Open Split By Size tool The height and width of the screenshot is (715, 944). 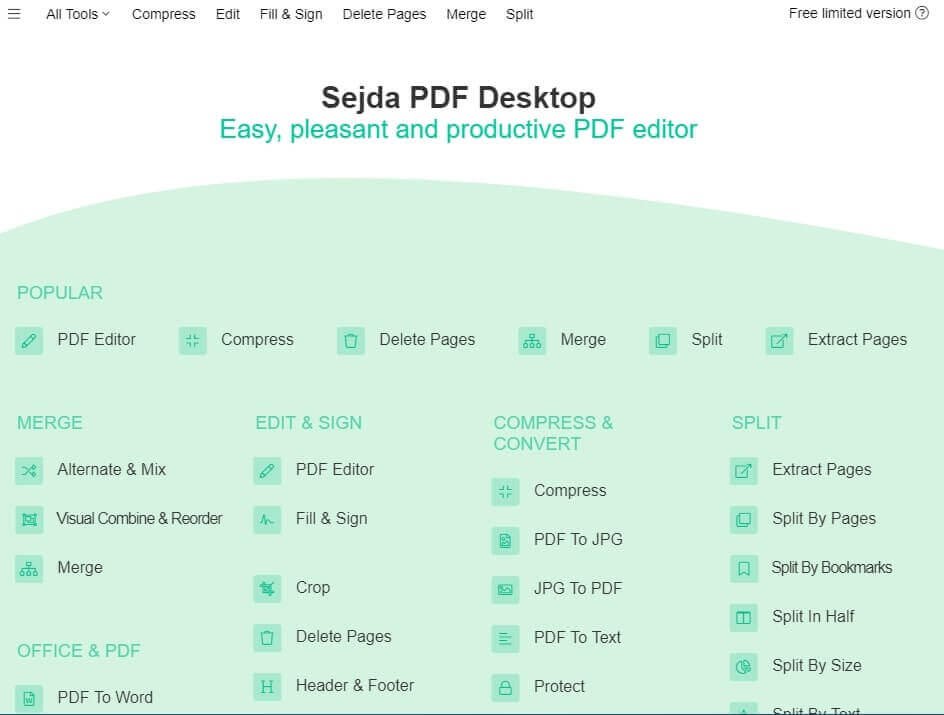click(816, 666)
